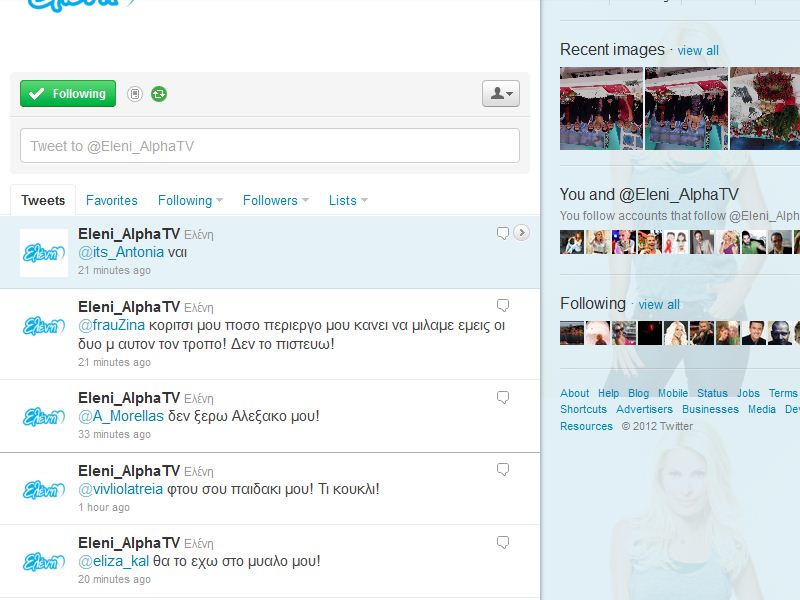Viewport: 800px width, 600px height.
Task: Open the Eleni logo avatar beside @A_Morellas tweet
Action: pyautogui.click(x=44, y=417)
